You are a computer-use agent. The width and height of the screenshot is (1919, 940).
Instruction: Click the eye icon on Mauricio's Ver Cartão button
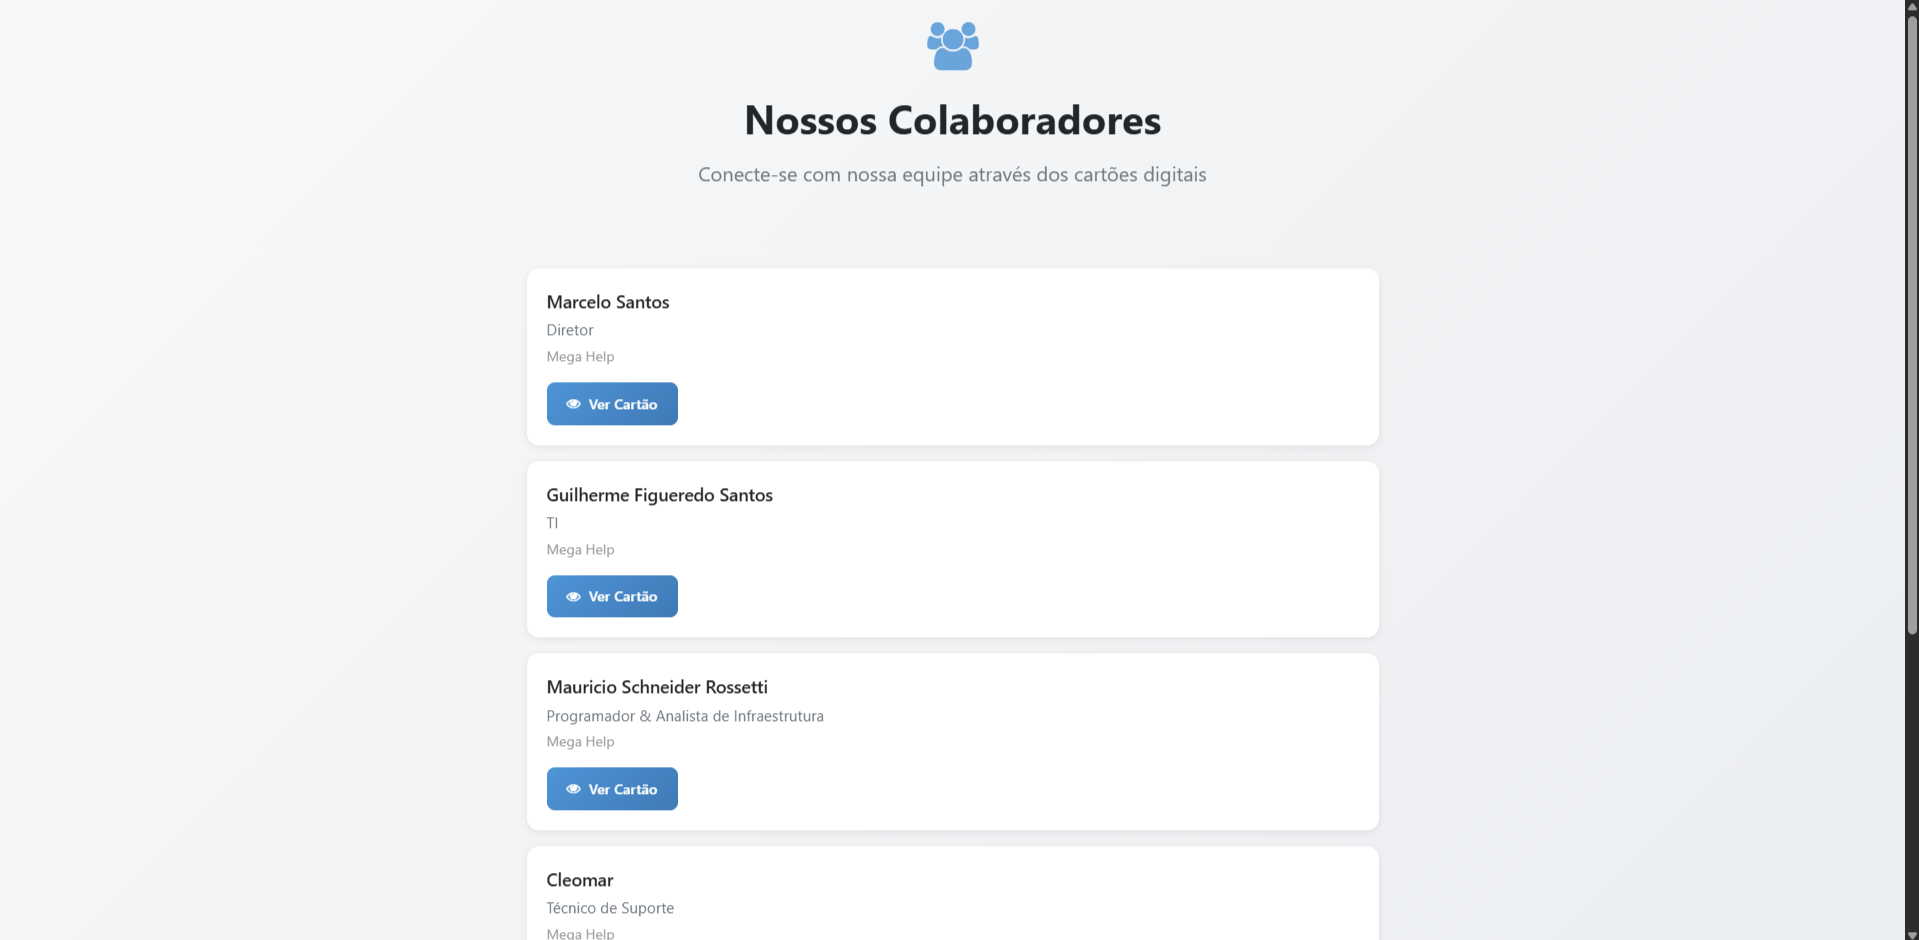[x=574, y=789]
